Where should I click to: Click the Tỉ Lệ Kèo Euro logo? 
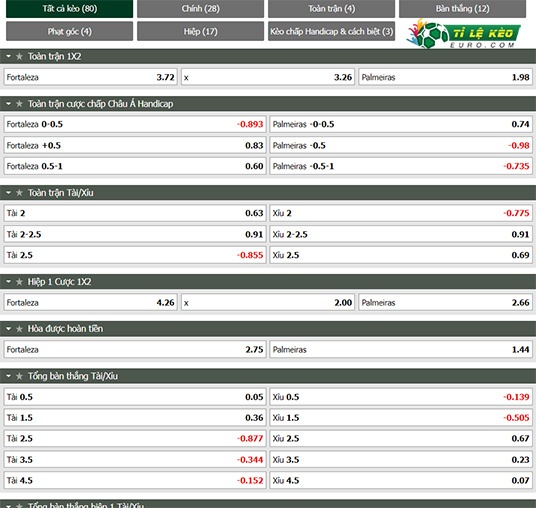[x=463, y=34]
